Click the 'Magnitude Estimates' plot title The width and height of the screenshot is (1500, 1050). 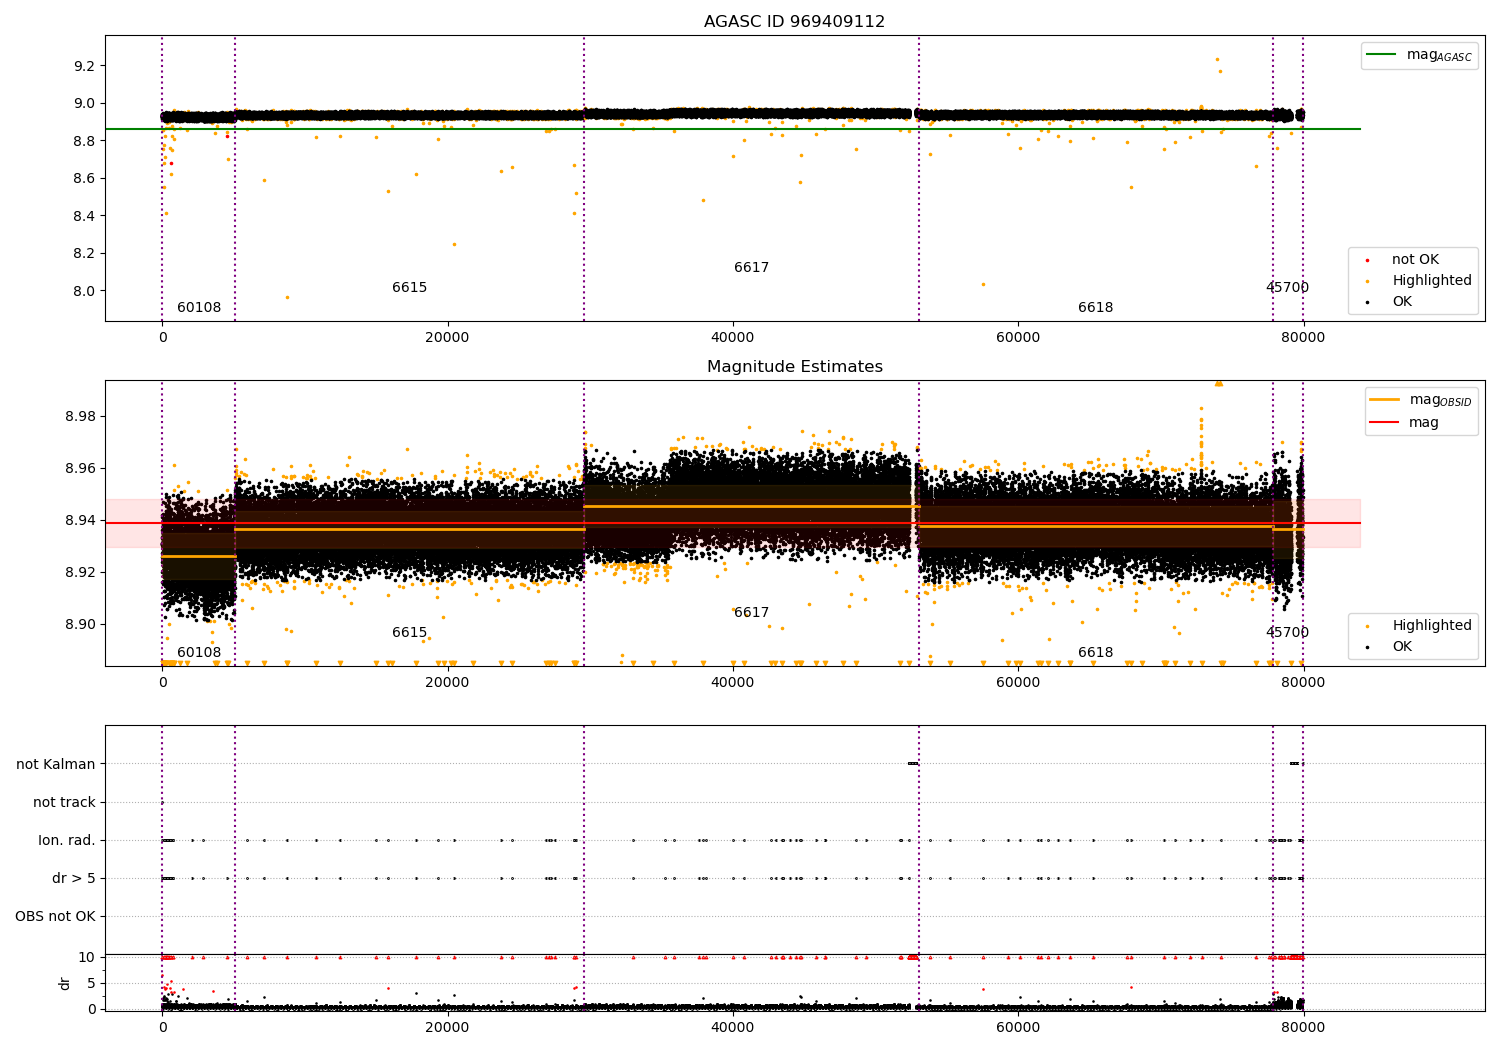(794, 367)
